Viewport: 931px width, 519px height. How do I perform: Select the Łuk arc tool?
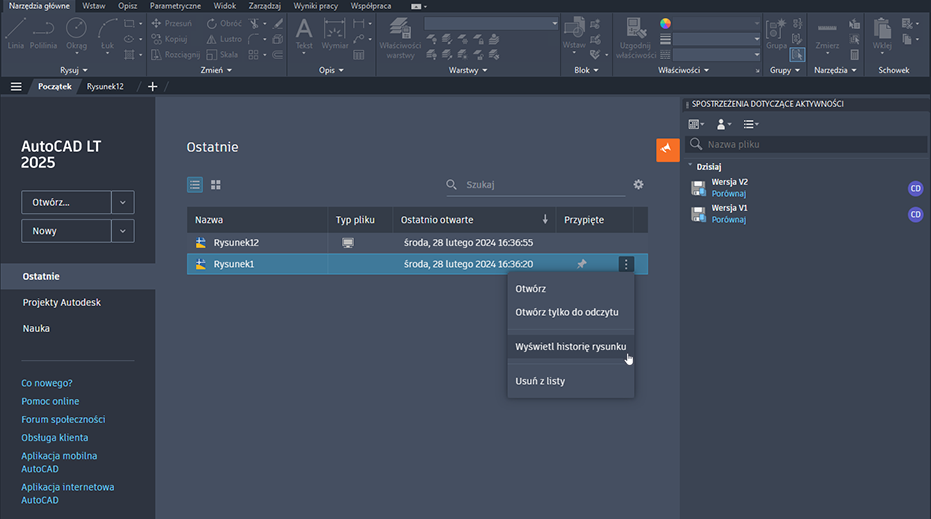[107, 34]
